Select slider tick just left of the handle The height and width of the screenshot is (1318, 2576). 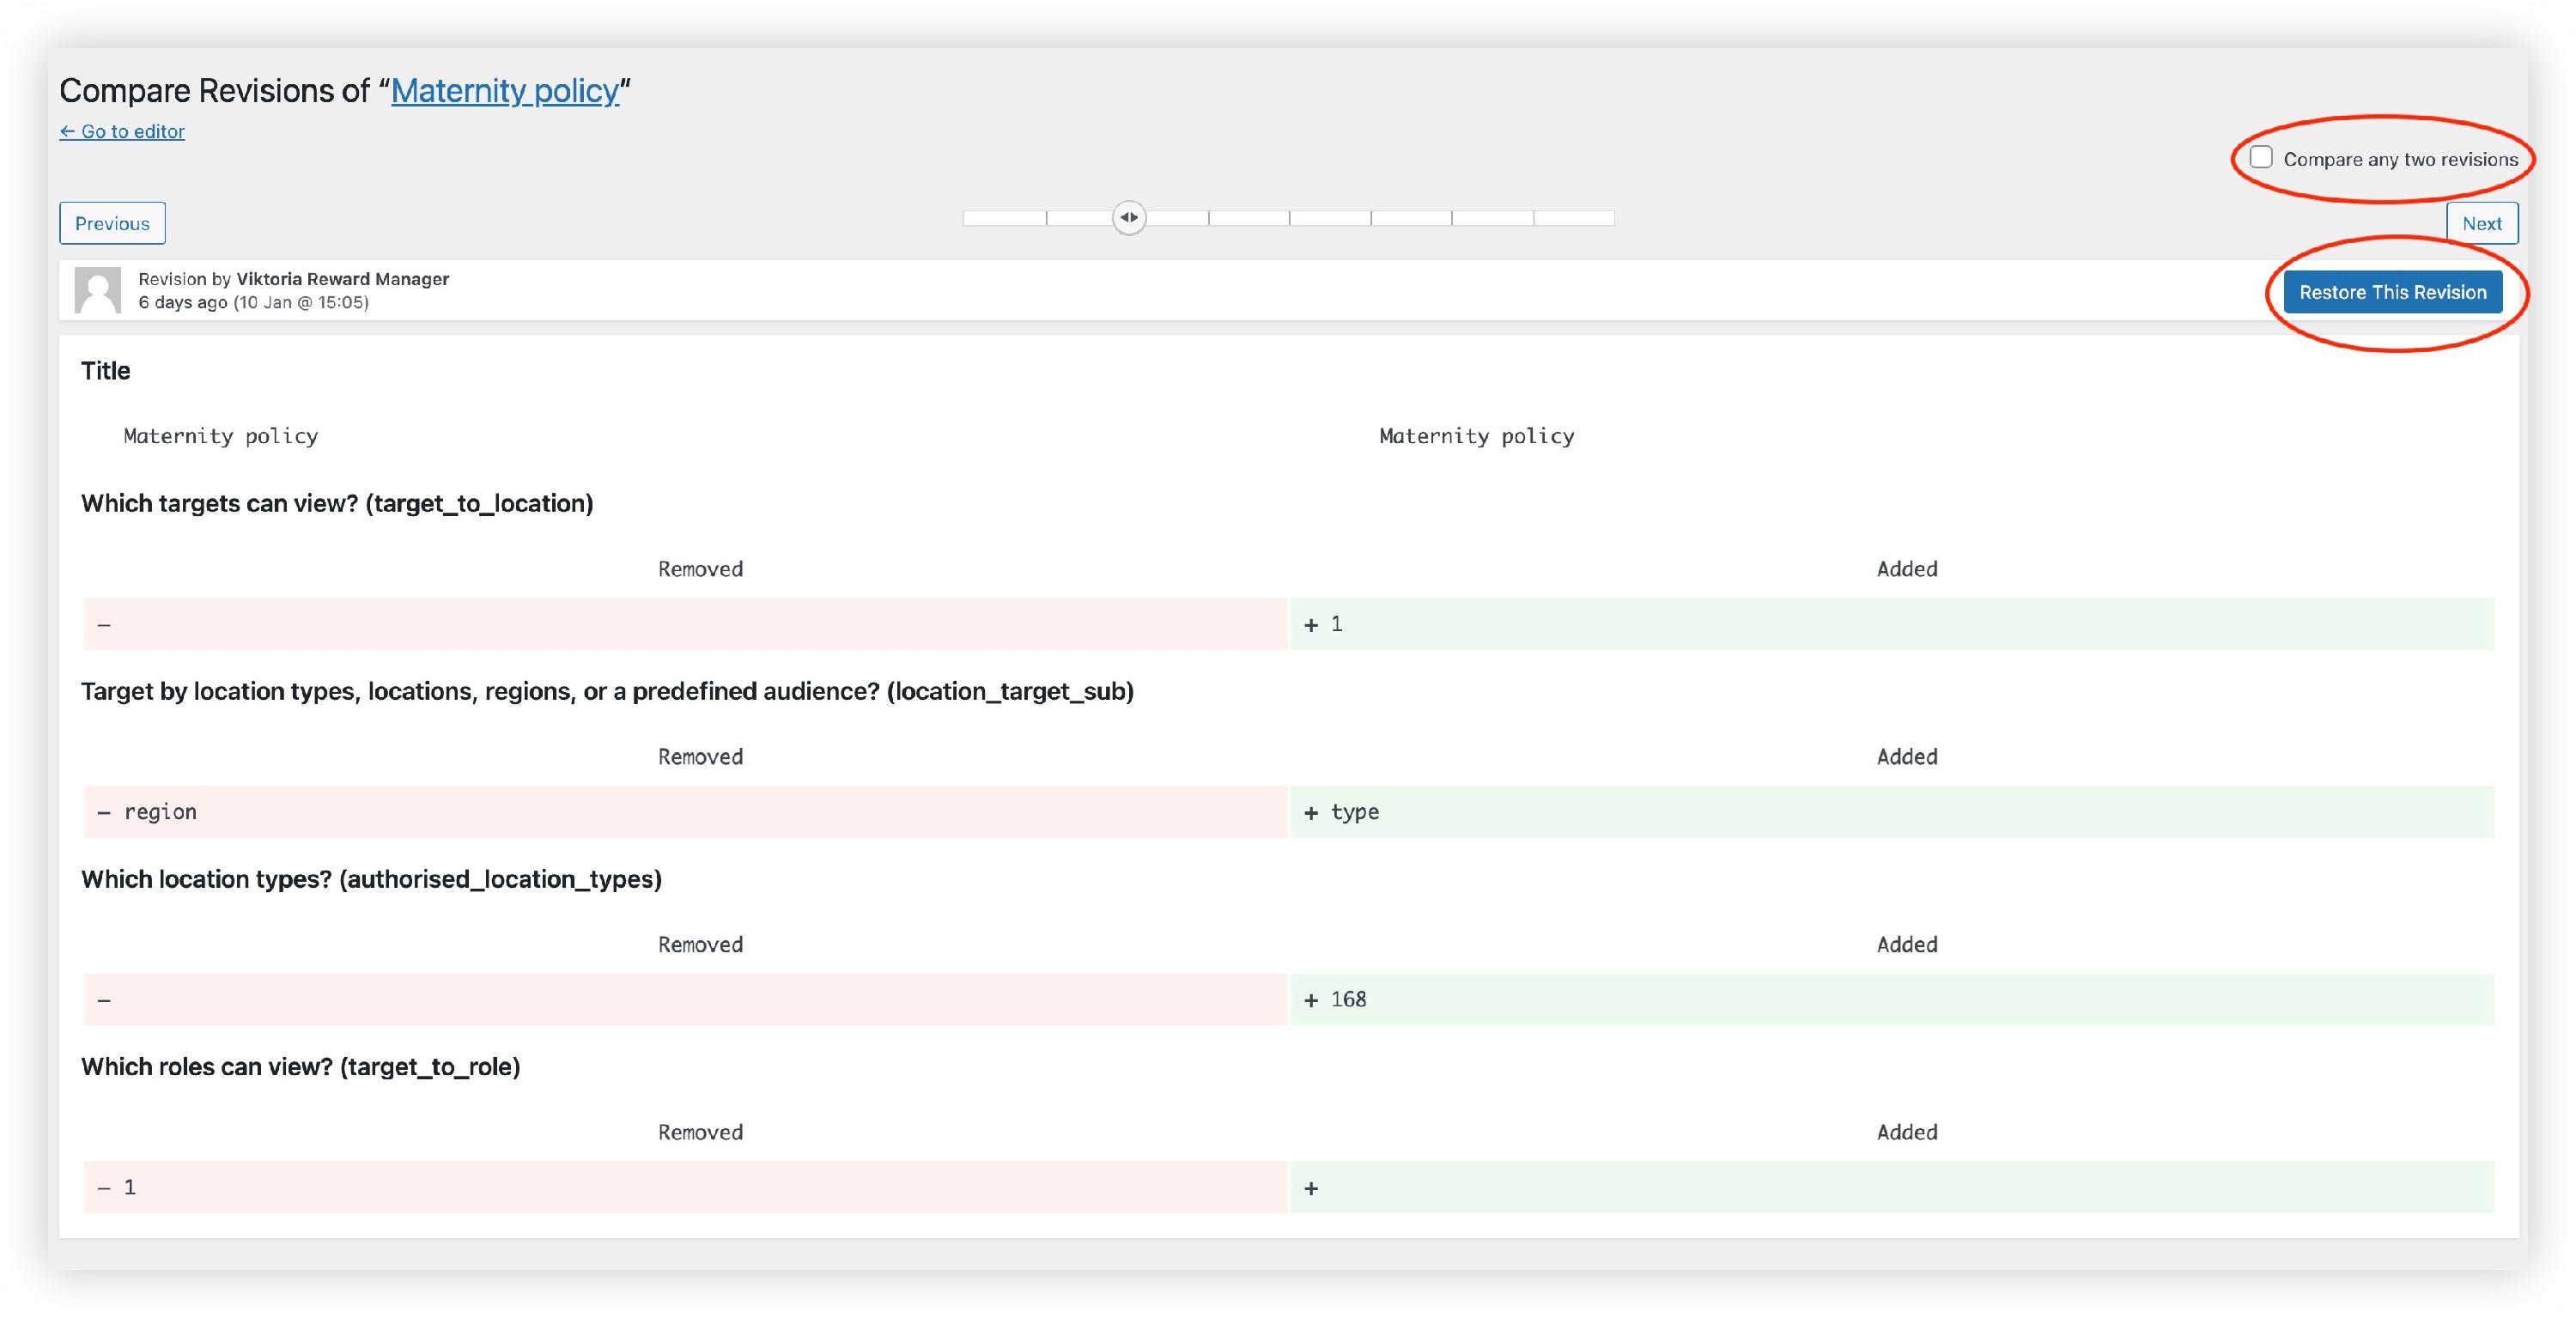coord(1047,218)
